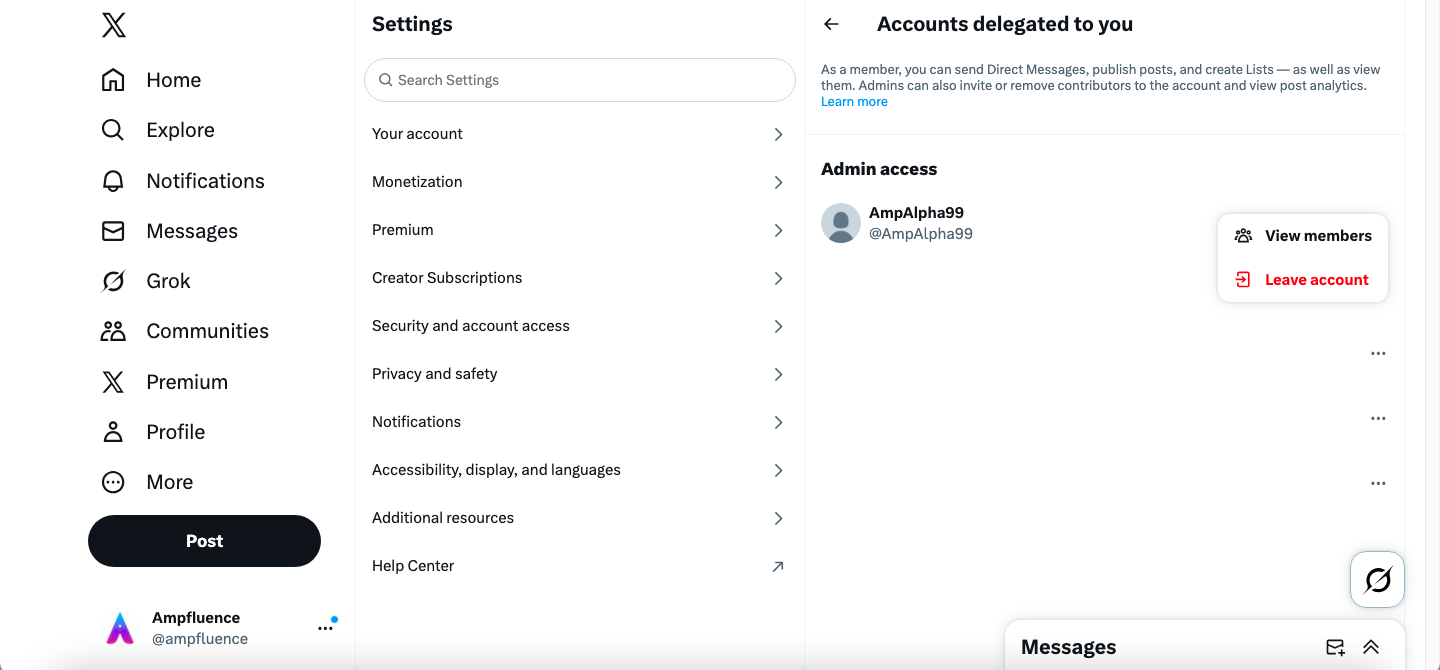This screenshot has height=670, width=1440.
Task: Open Notifications bell icon in sidebar
Action: (x=113, y=181)
